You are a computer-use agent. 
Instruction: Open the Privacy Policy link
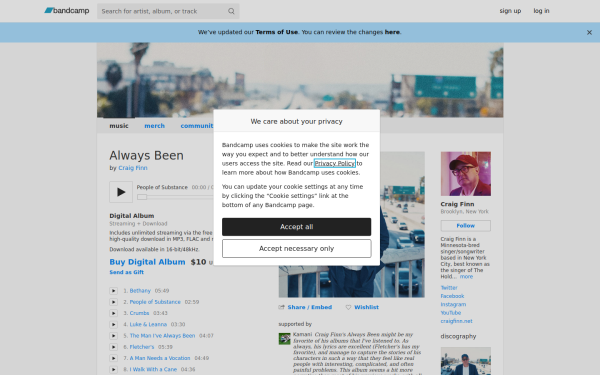(x=335, y=163)
